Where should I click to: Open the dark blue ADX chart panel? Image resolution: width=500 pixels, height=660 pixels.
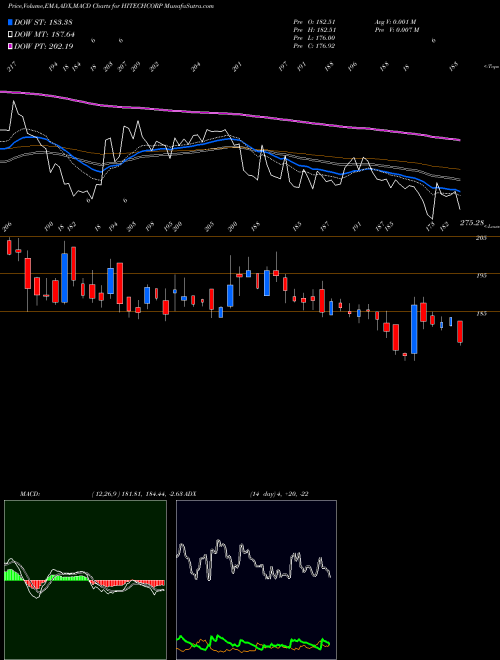pyautogui.click(x=256, y=580)
